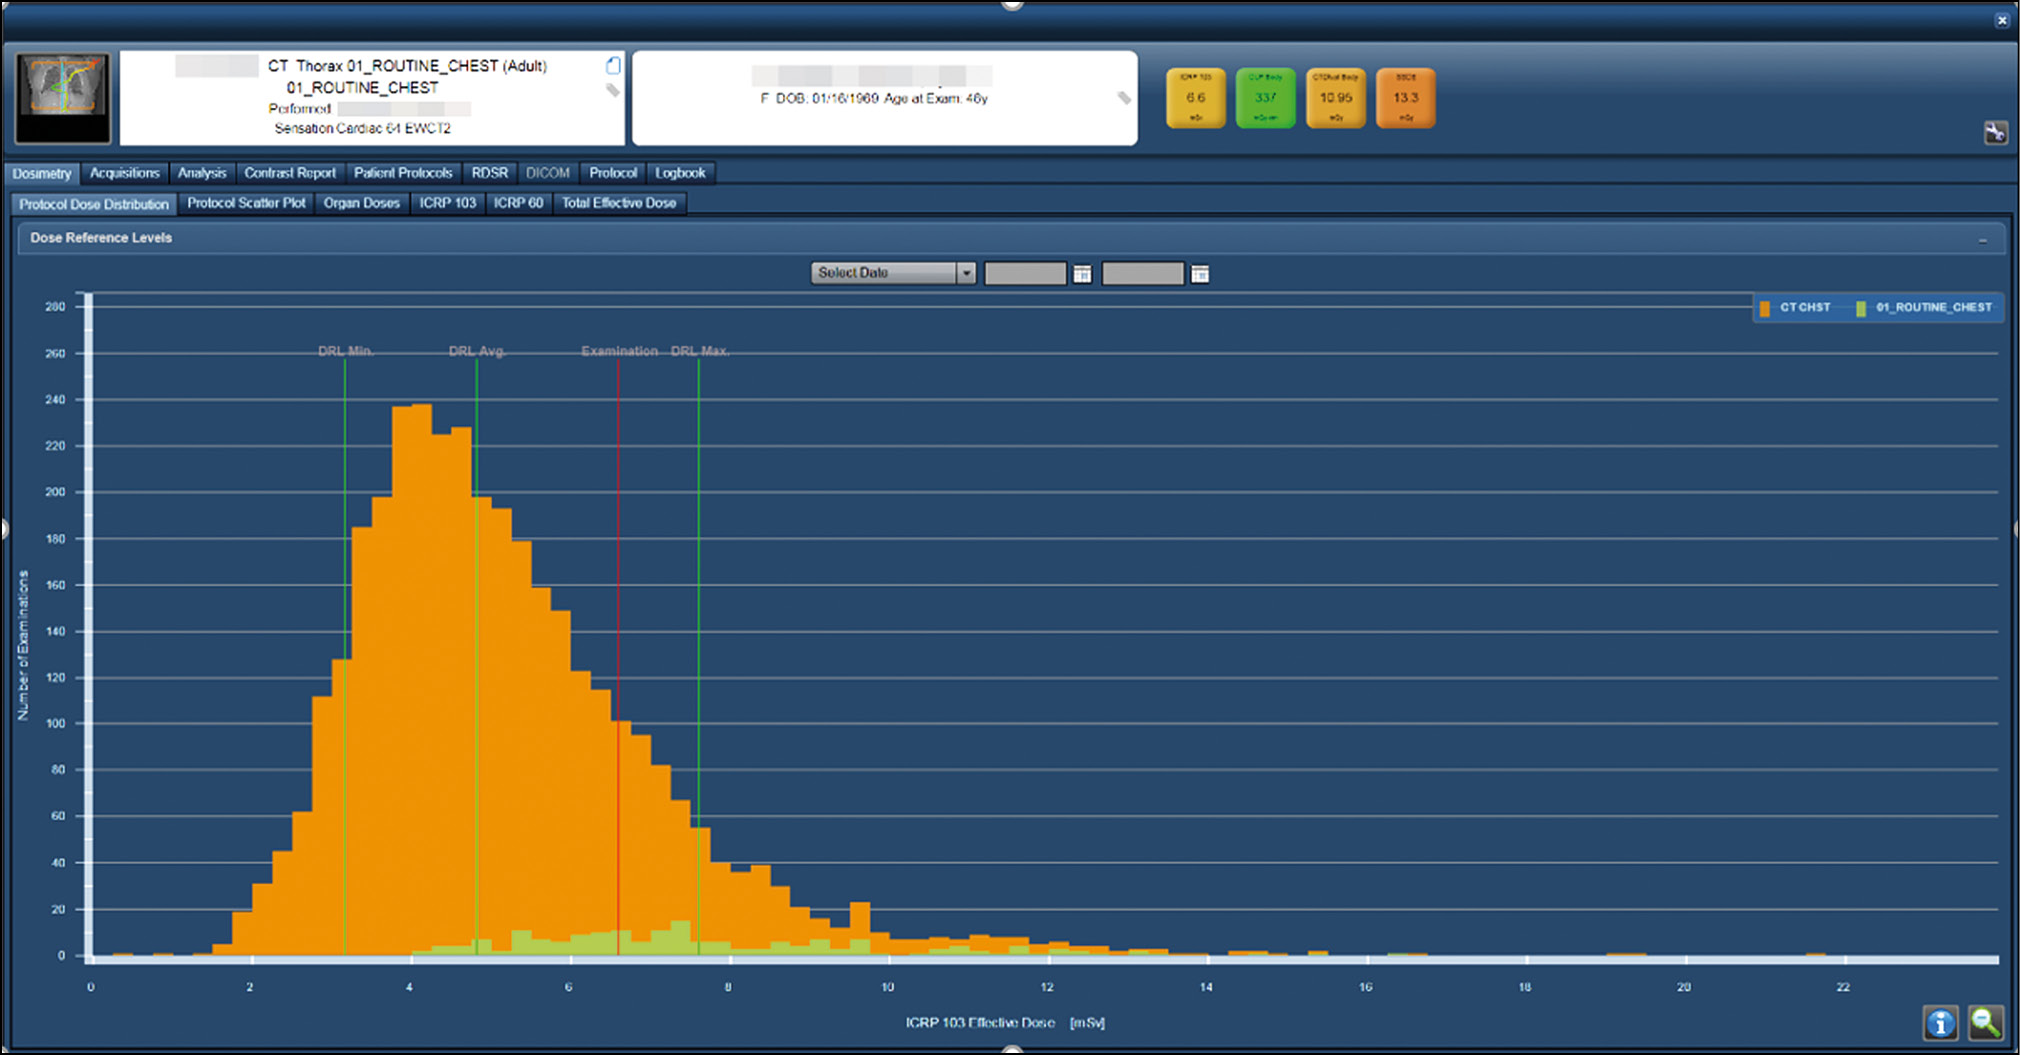Click the orange SSDE 13.3 tile
Image resolution: width=2020 pixels, height=1055 pixels.
pos(1406,98)
